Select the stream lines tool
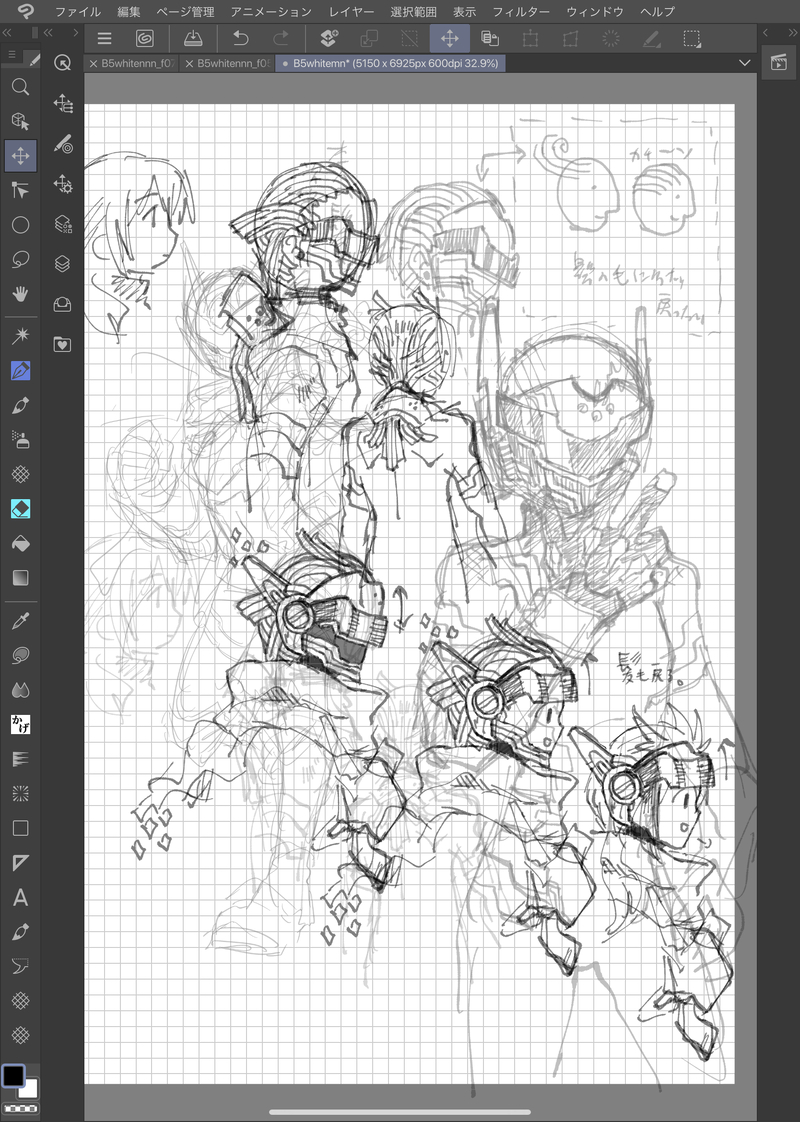Screen dimensions: 800x1122 click(x=21, y=758)
